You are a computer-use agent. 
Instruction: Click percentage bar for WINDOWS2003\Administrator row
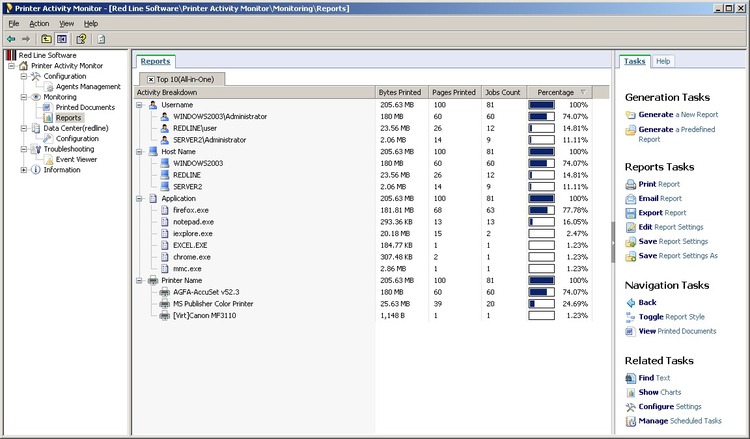(541, 116)
